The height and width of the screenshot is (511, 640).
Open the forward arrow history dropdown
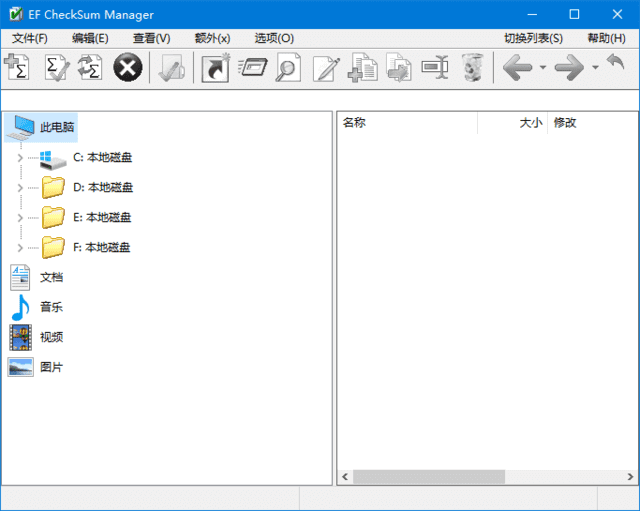[595, 68]
